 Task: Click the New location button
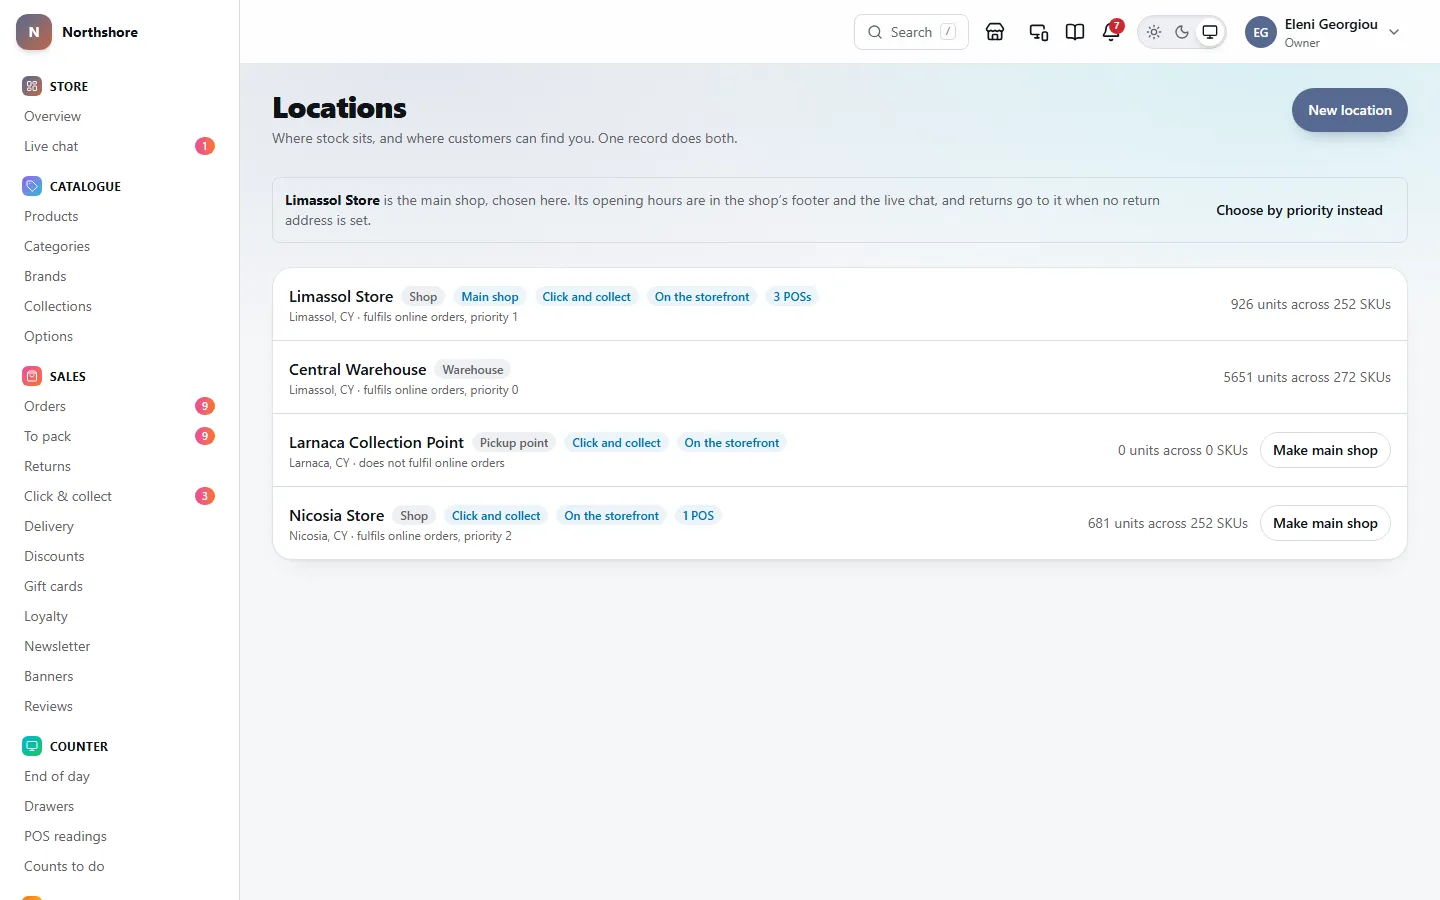(1350, 110)
